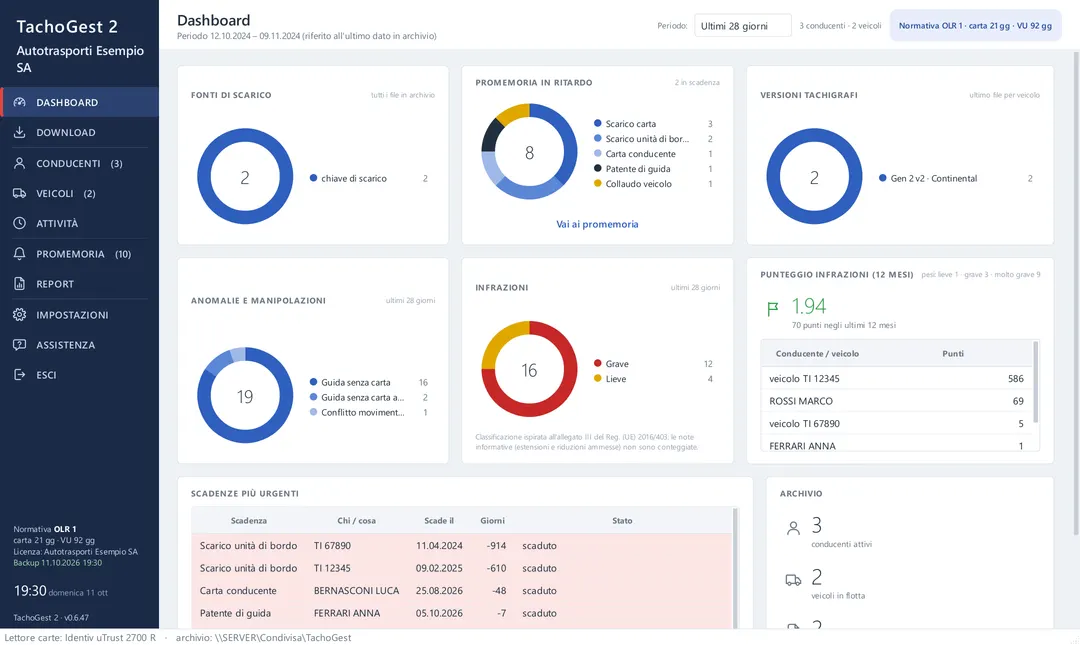This screenshot has width=1080, height=645.
Task: Click the 'Scarico carta' legend dot
Action: (598, 123)
